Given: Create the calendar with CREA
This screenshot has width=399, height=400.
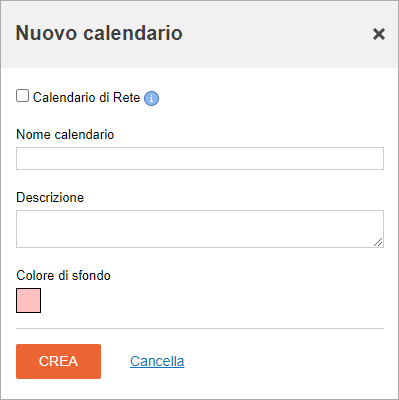Looking at the screenshot, I should pos(58,361).
